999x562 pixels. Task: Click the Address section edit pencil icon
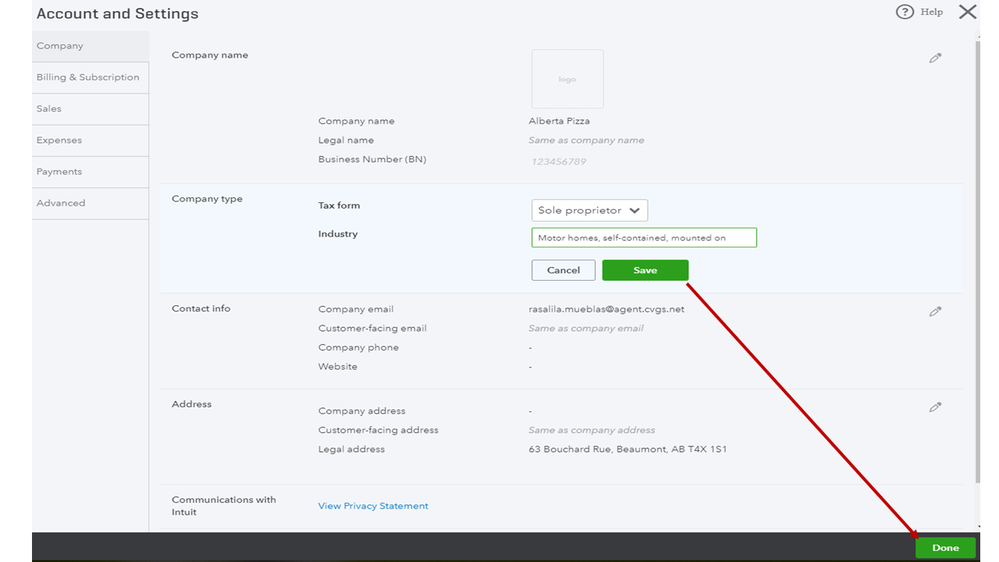point(935,408)
